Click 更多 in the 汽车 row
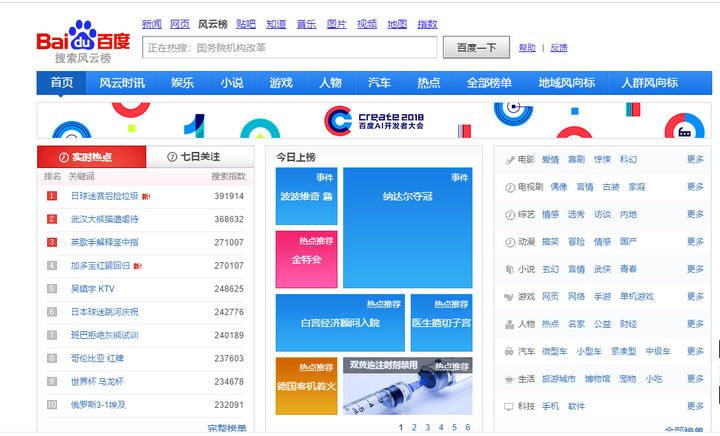The width and height of the screenshot is (720, 436). click(695, 351)
